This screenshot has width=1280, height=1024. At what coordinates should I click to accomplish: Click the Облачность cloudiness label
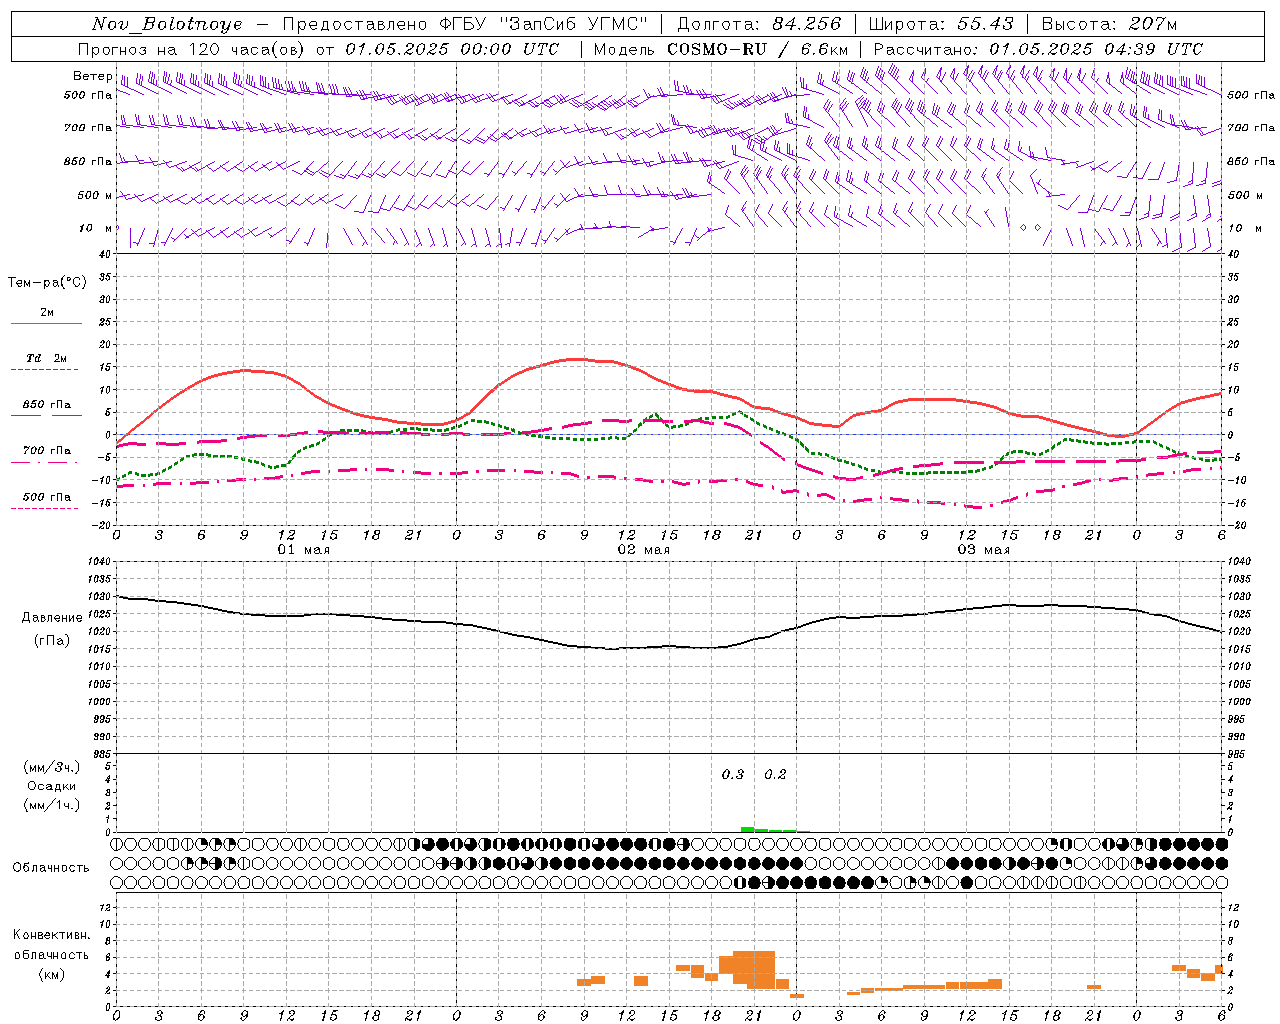pyautogui.click(x=51, y=867)
